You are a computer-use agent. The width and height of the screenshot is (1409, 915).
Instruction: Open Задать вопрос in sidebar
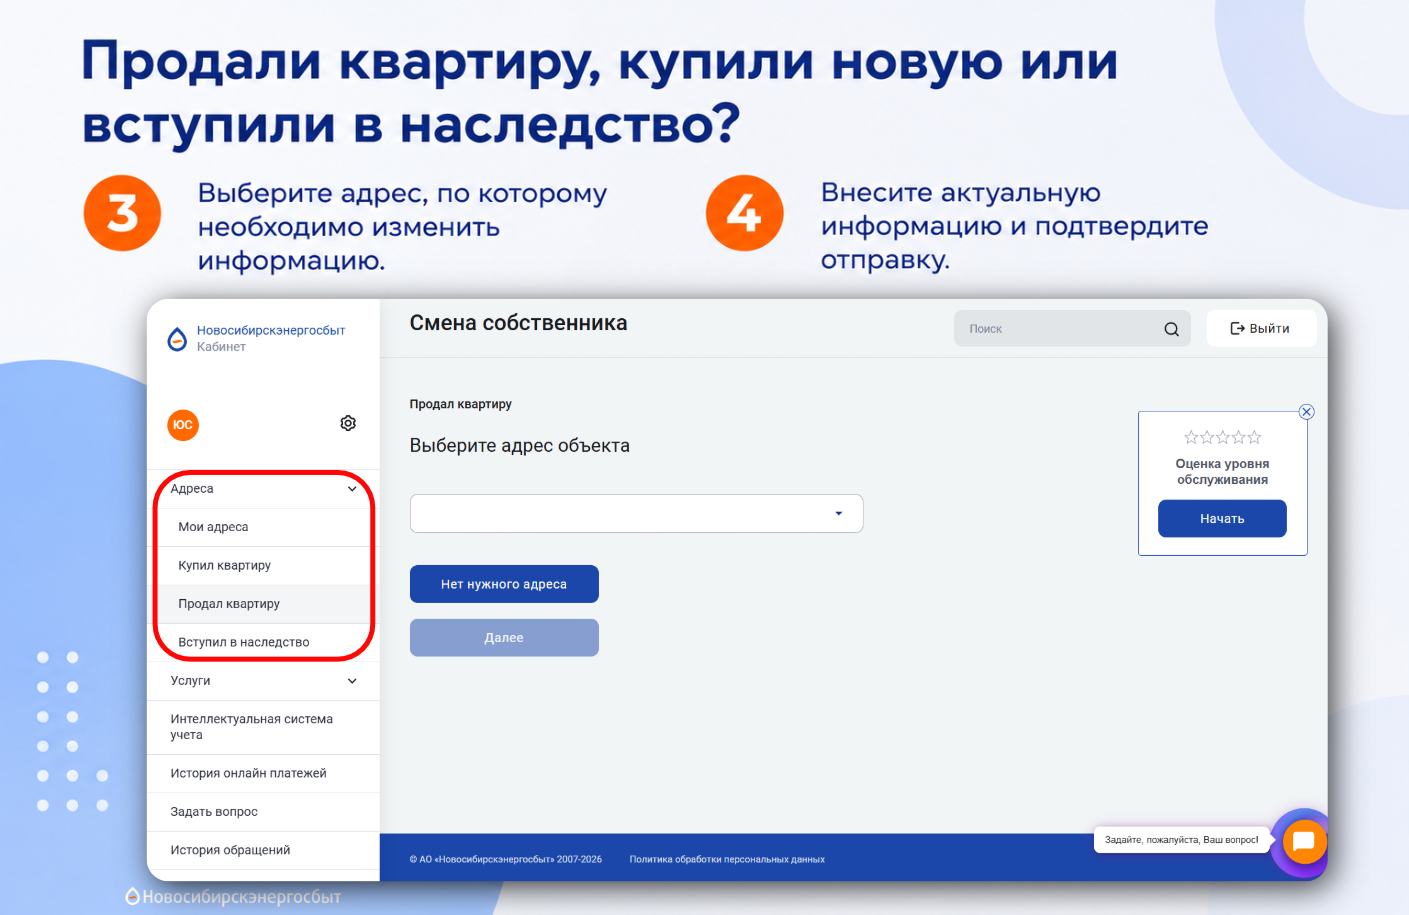click(x=263, y=812)
